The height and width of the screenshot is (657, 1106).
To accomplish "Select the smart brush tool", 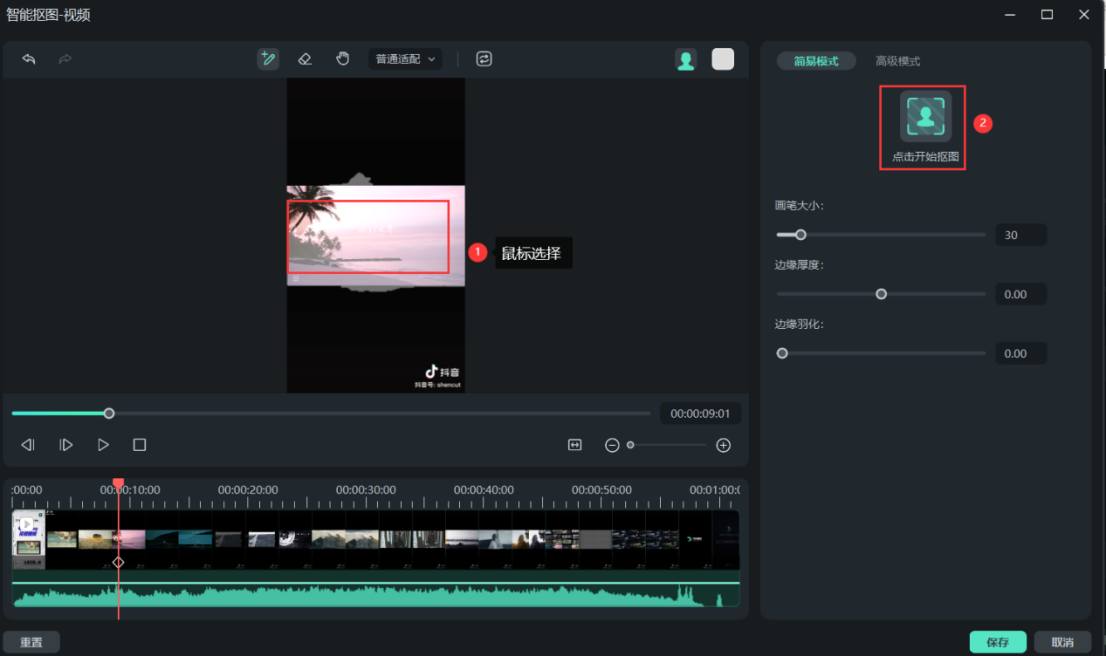I will click(x=267, y=59).
